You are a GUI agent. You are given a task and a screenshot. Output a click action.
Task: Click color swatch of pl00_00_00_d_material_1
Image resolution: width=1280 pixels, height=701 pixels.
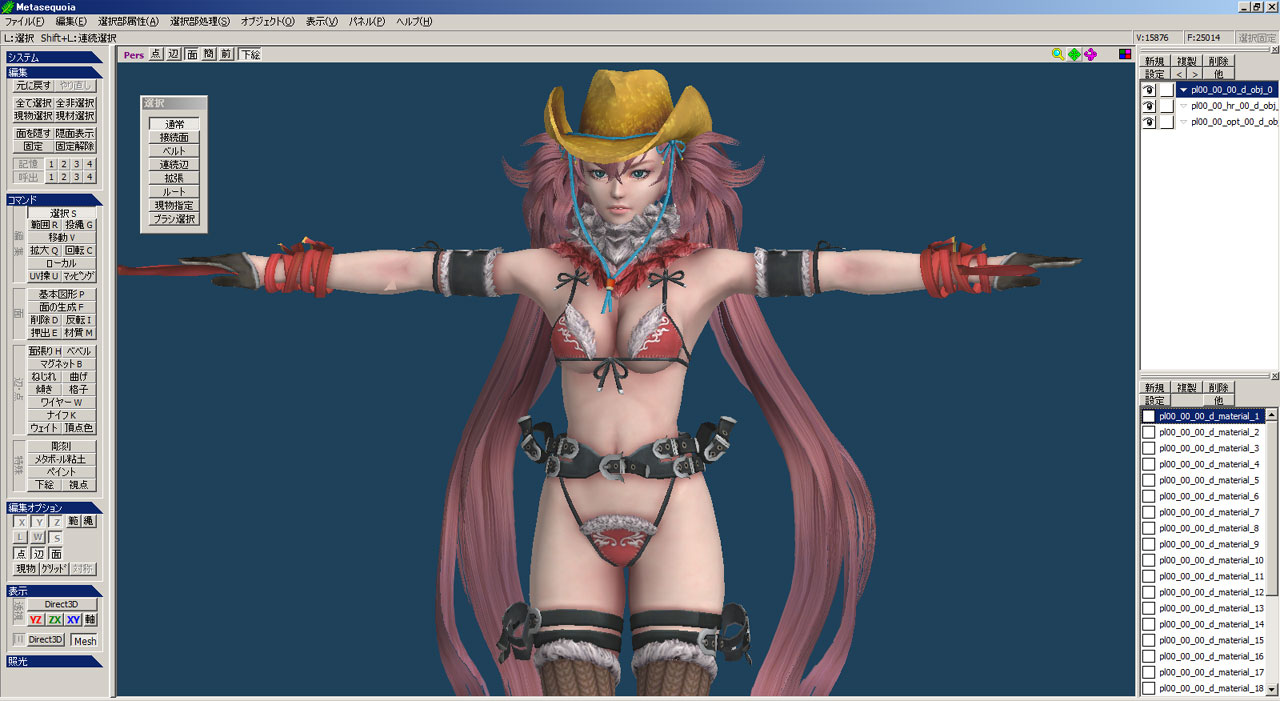[x=1149, y=416]
